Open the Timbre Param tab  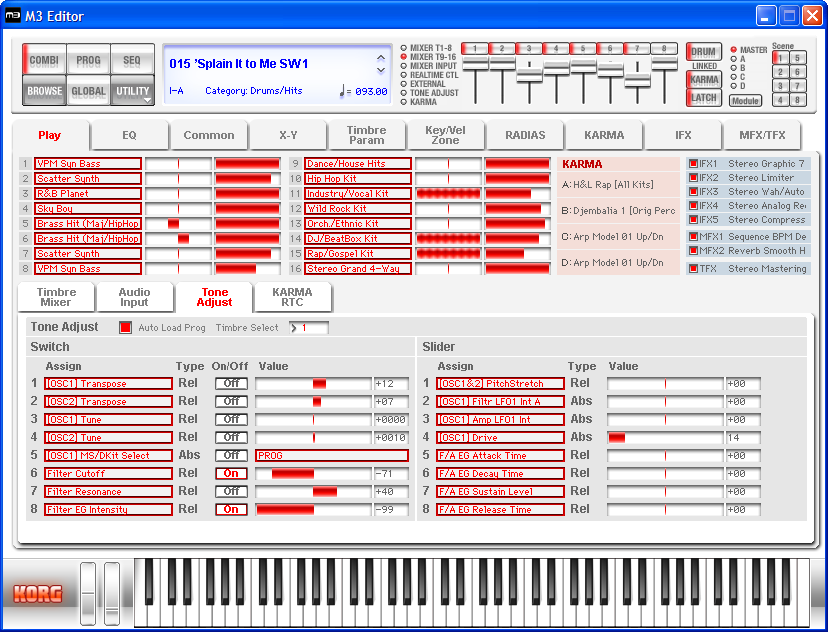point(366,135)
